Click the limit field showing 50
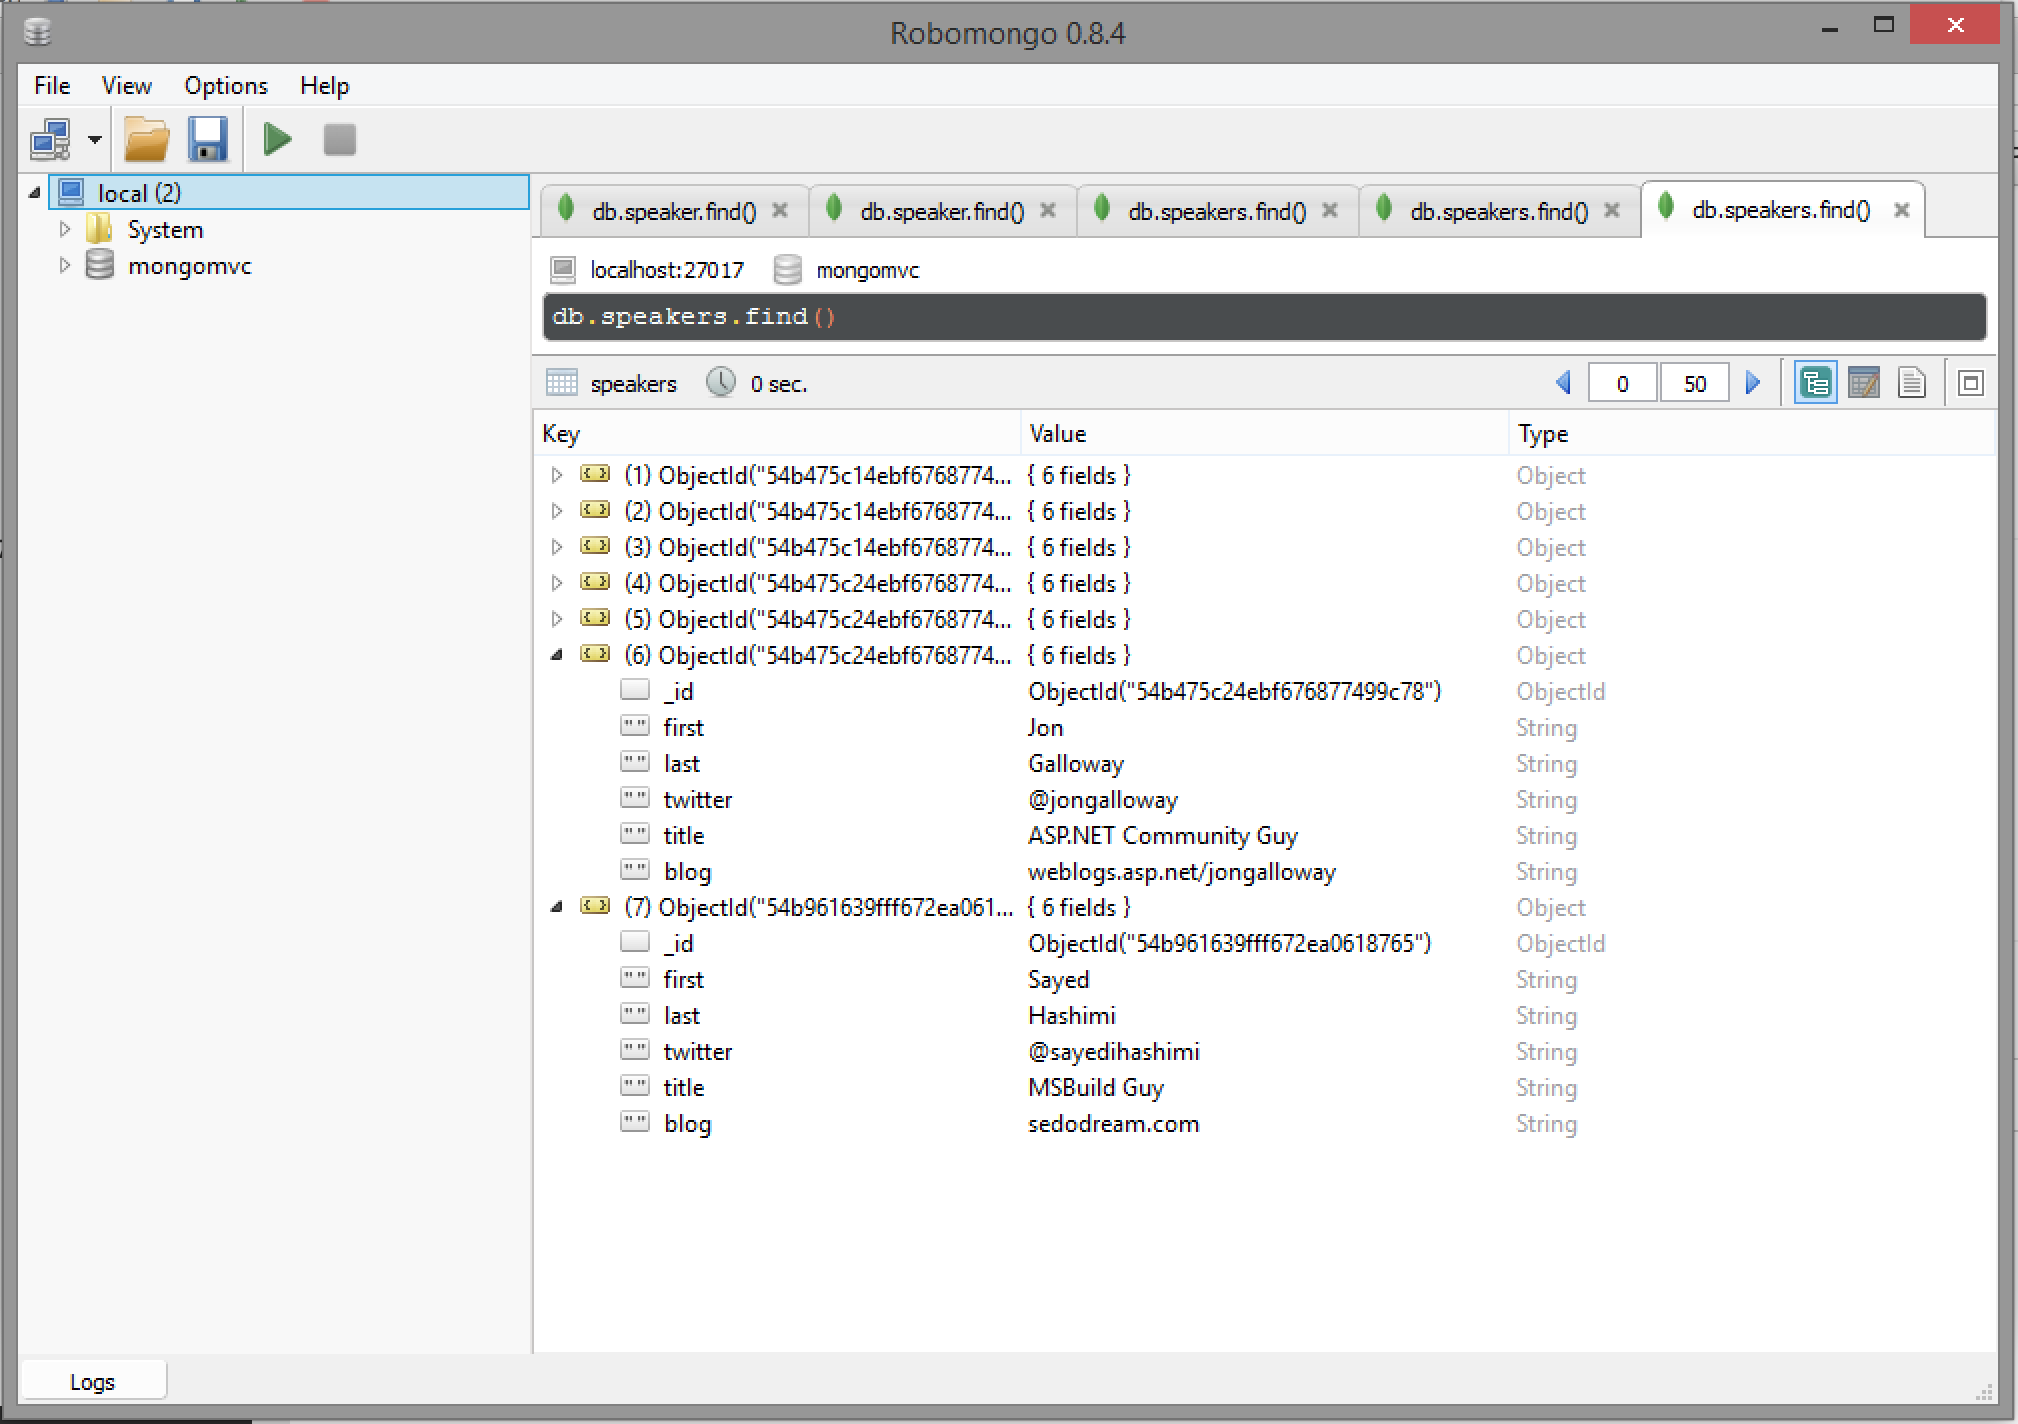 click(1694, 383)
